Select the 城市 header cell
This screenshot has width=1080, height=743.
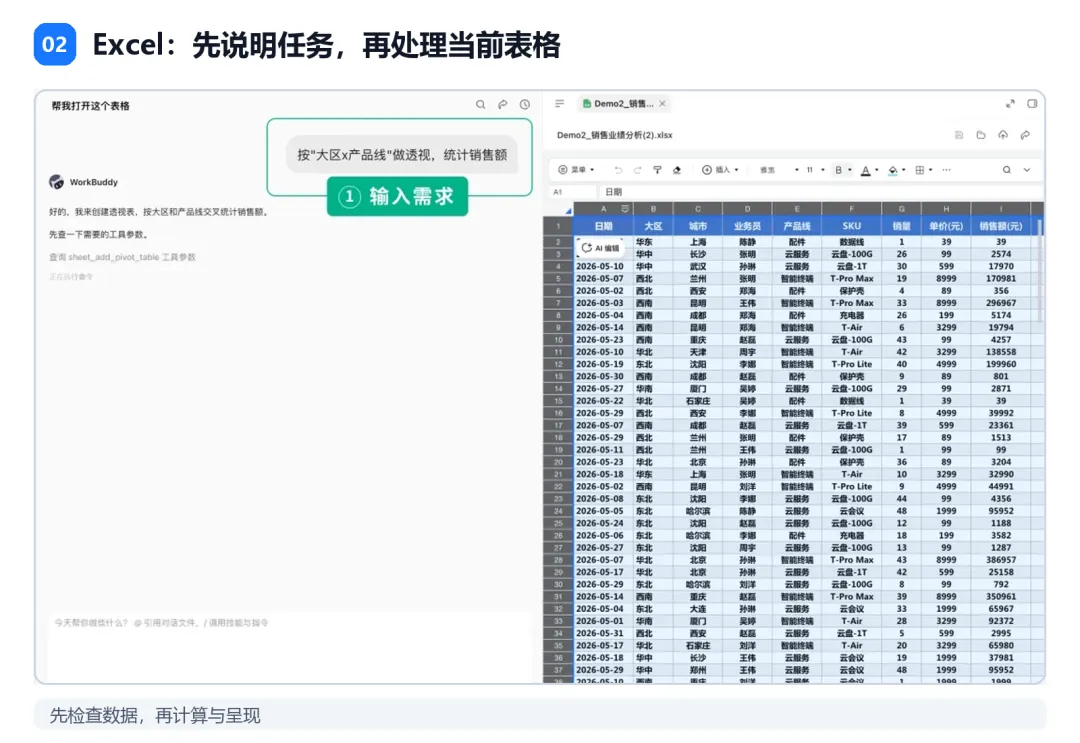pos(698,226)
